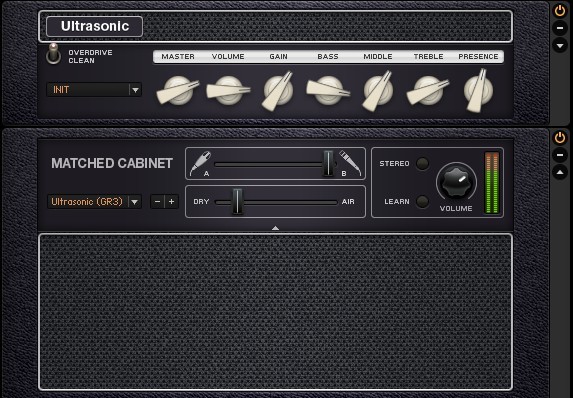Enable the STEREO button

point(422,163)
